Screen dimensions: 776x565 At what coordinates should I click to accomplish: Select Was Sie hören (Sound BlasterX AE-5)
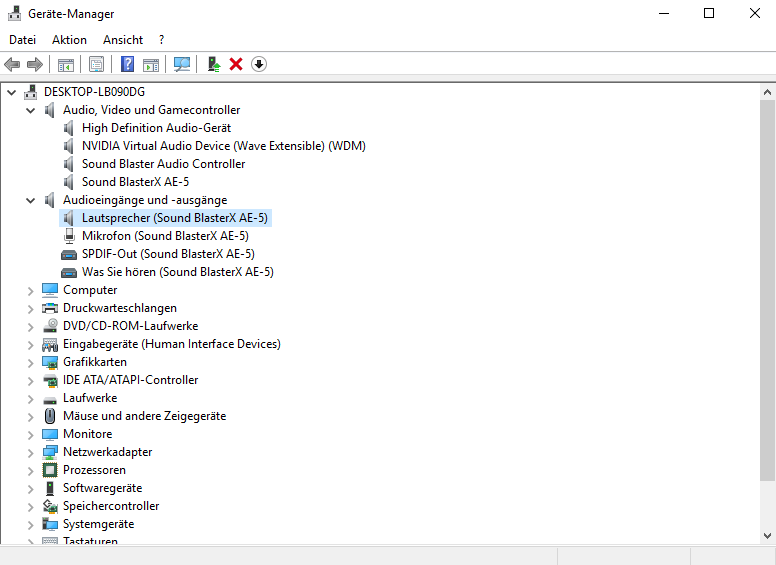(x=178, y=272)
